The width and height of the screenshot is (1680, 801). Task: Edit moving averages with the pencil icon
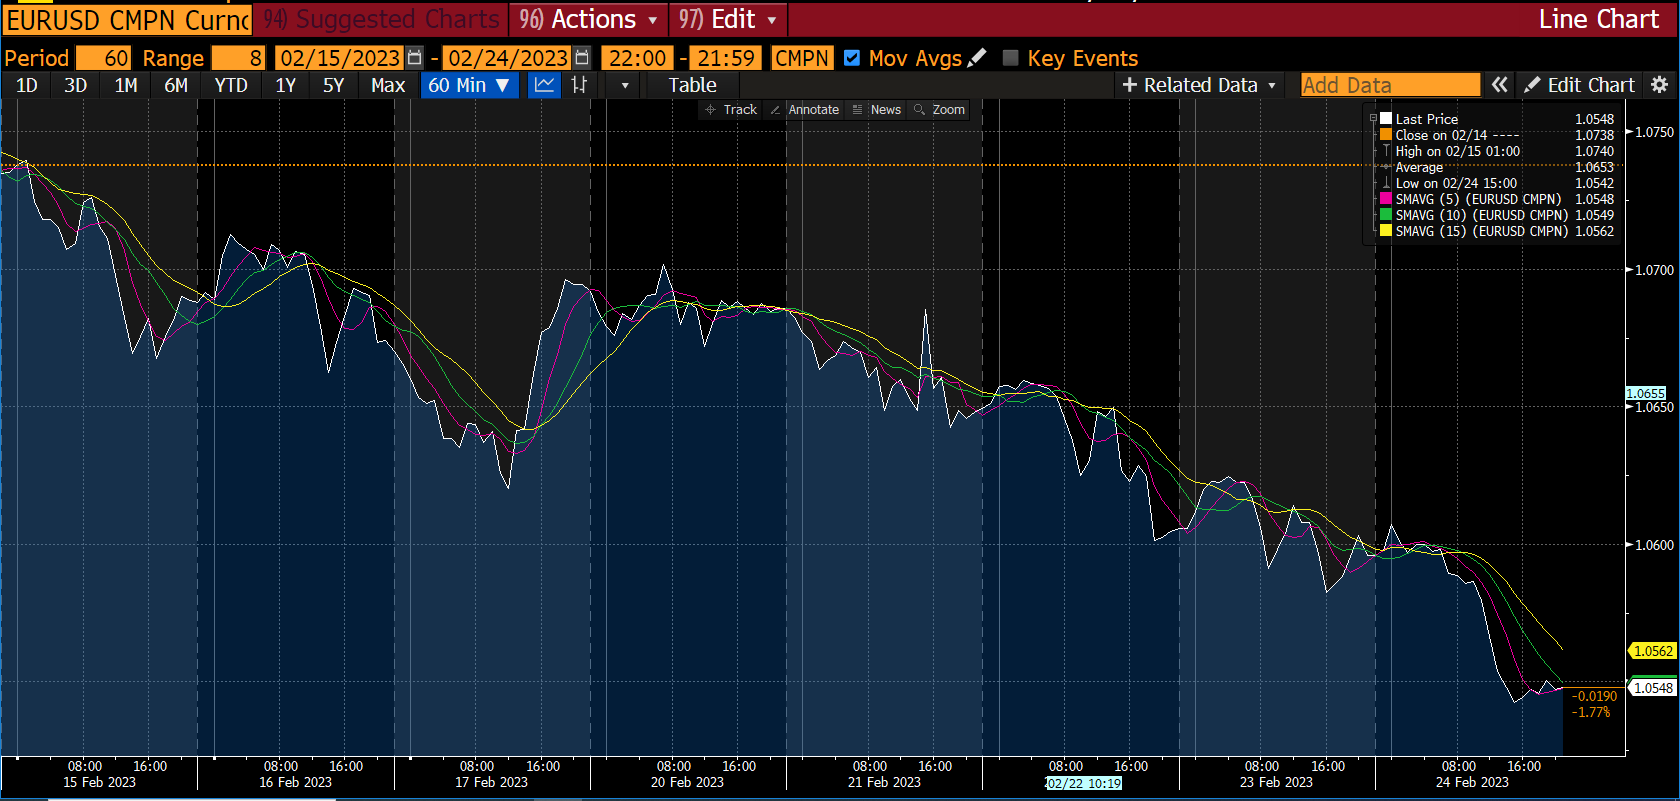pos(977,58)
